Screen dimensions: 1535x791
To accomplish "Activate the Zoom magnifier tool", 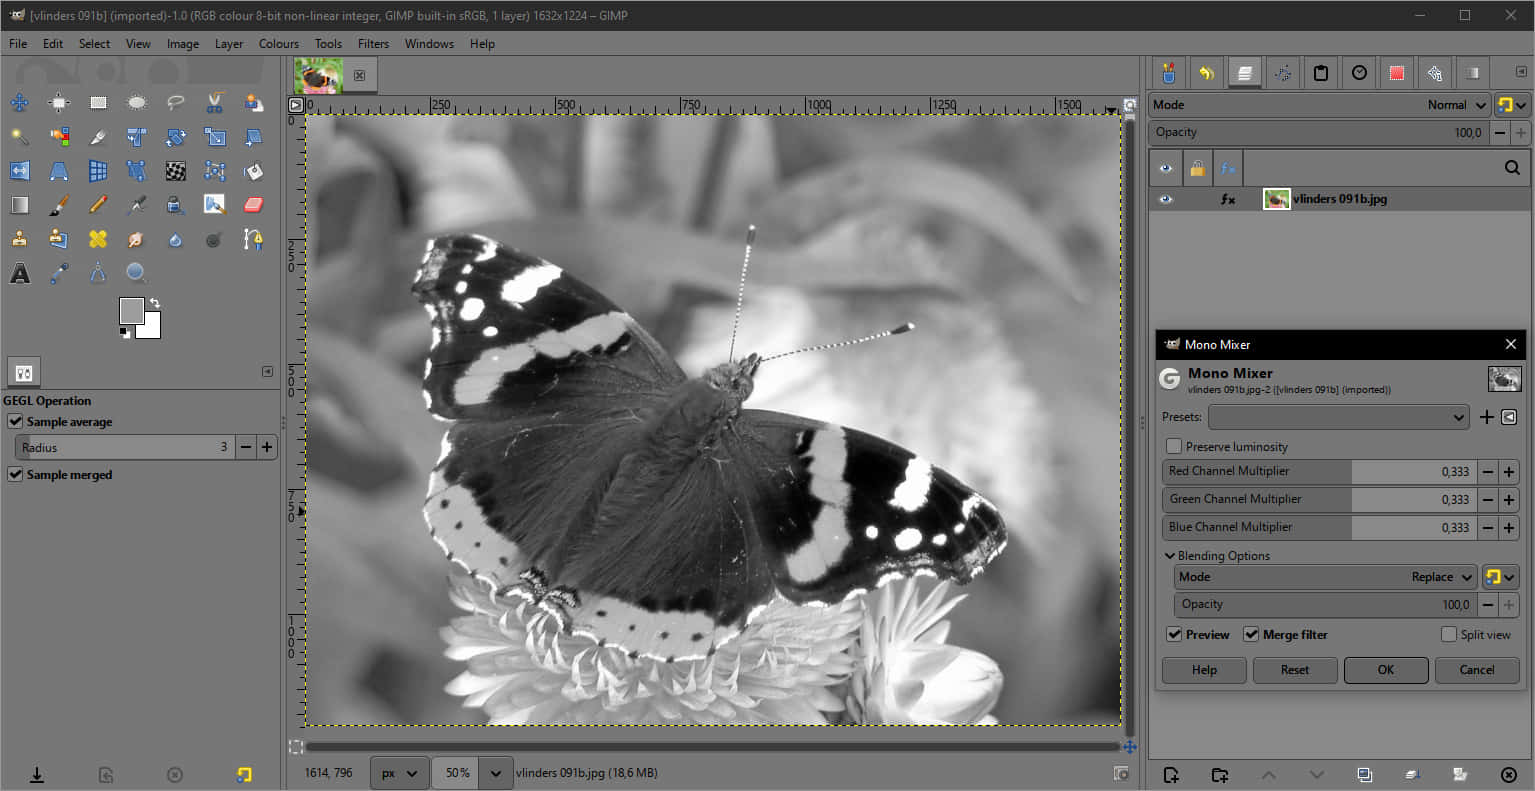I will [137, 273].
